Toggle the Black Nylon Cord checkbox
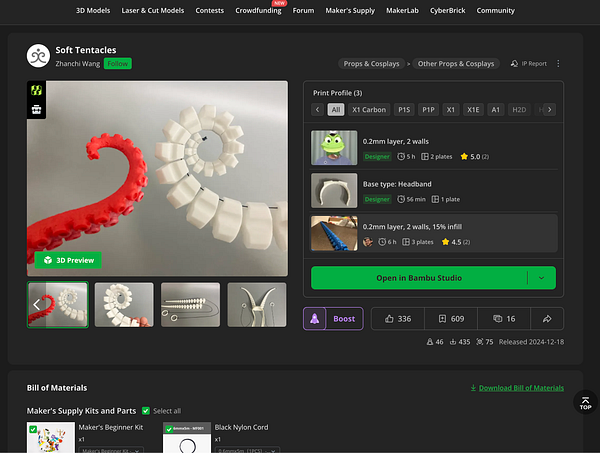The image size is (600, 453). (x=169, y=429)
